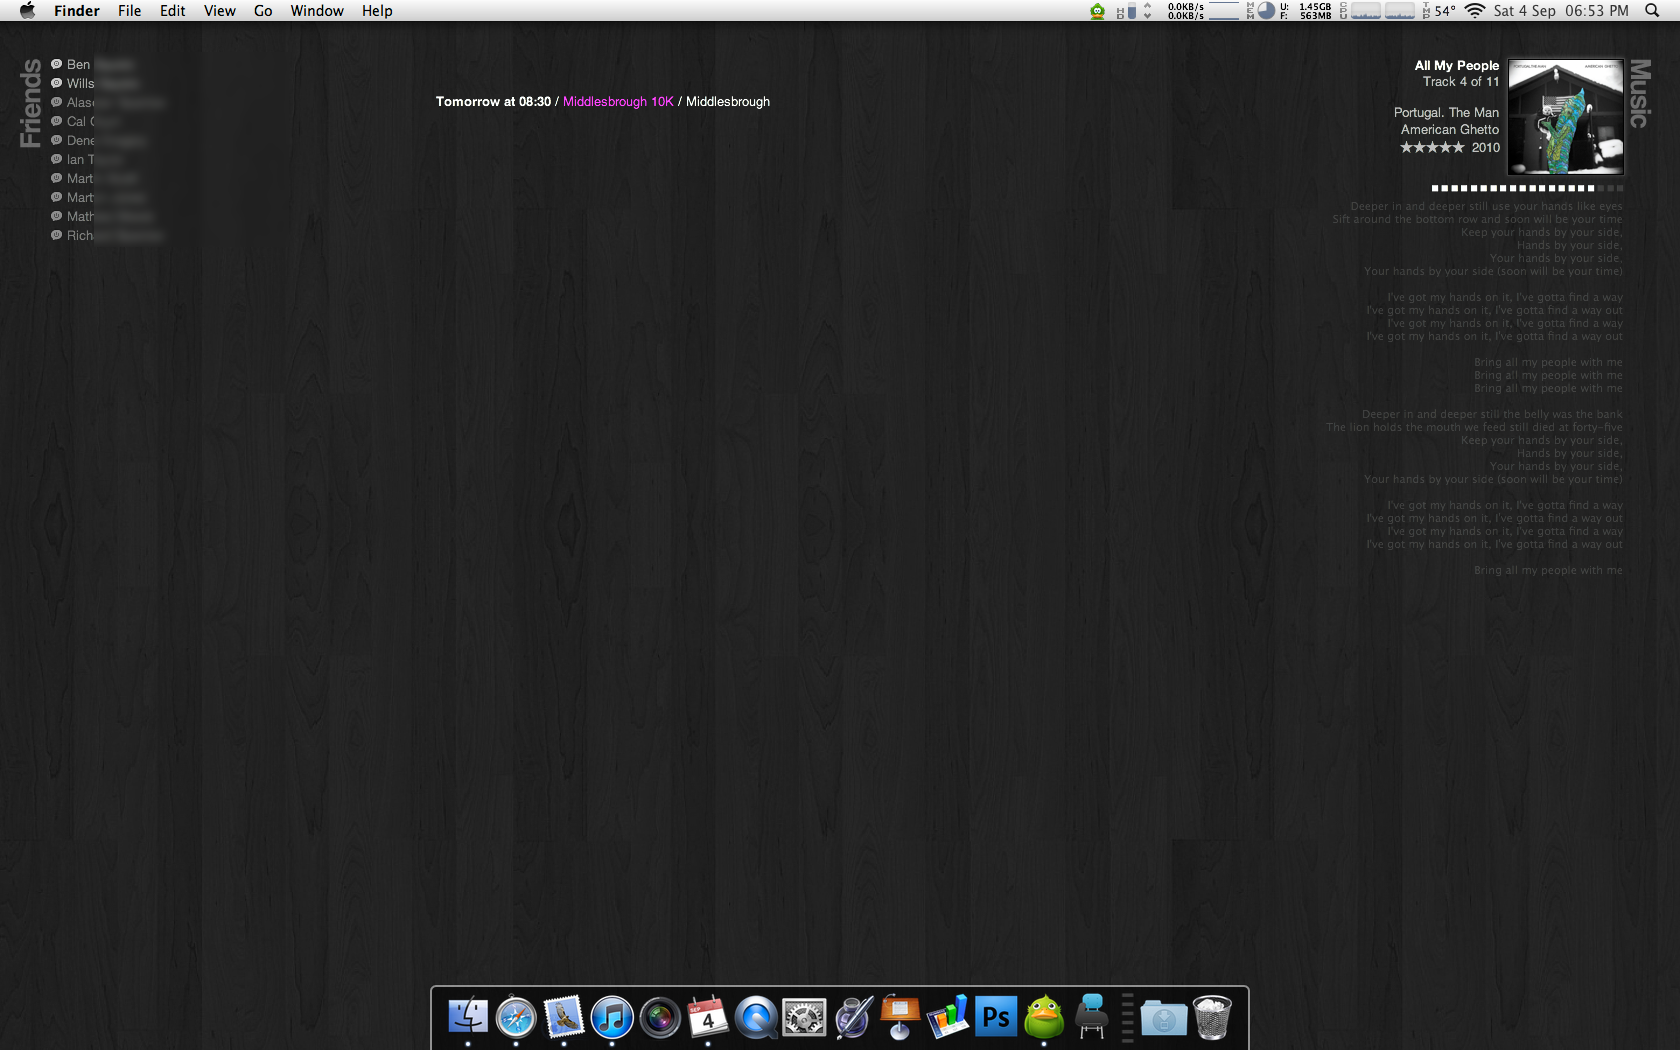Click the song title All My People
The height and width of the screenshot is (1050, 1680).
click(1457, 65)
